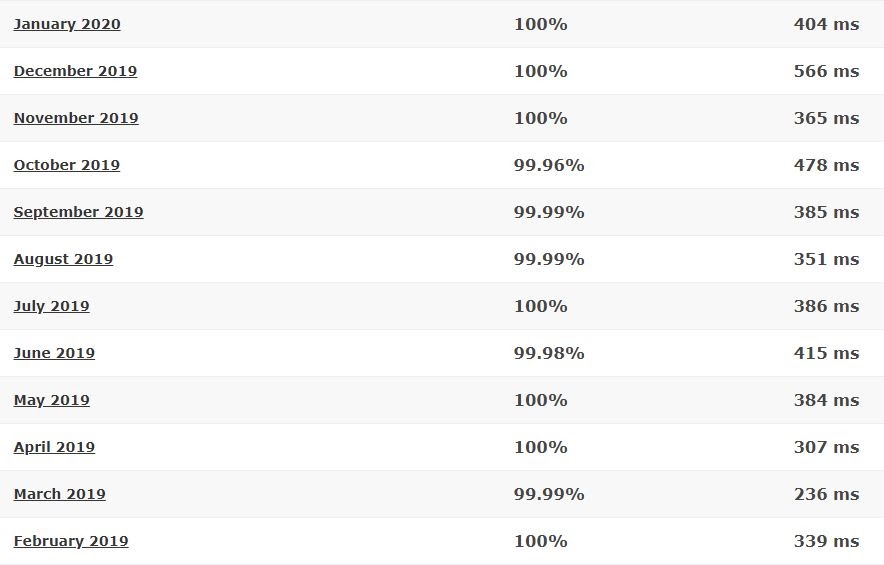Open the August 2019 link
The image size is (884, 565).
coord(63,259)
